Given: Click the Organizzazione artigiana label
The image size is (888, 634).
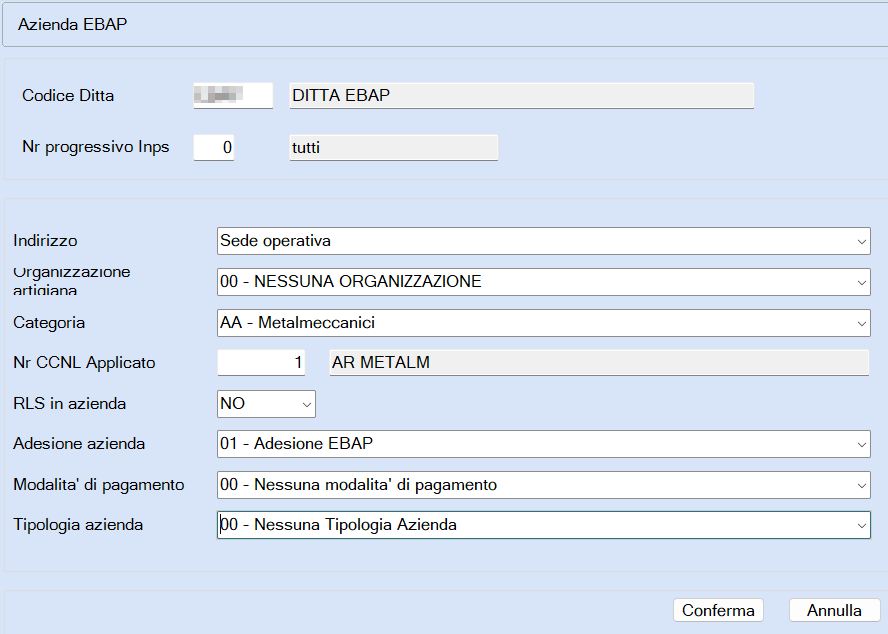Looking at the screenshot, I should click(72, 281).
